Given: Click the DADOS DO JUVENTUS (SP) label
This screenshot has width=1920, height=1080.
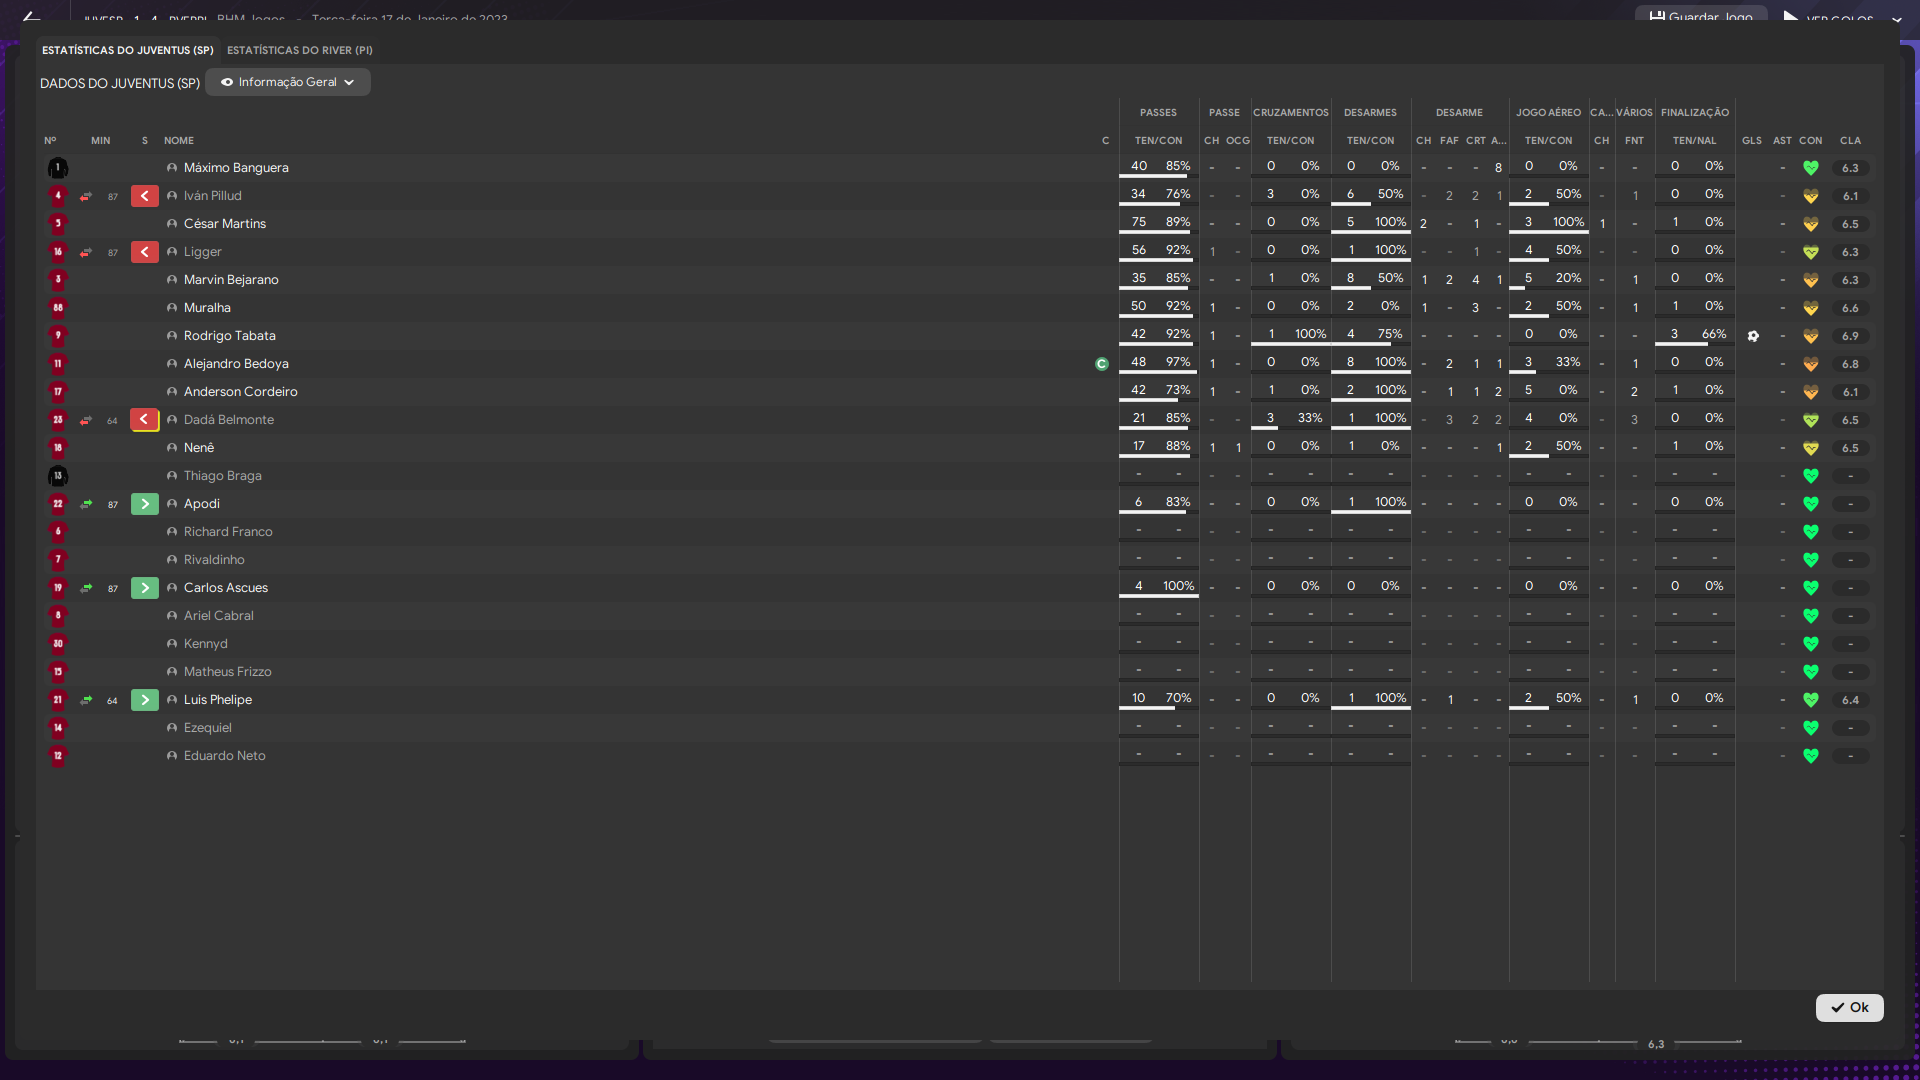Looking at the screenshot, I should click(x=120, y=83).
